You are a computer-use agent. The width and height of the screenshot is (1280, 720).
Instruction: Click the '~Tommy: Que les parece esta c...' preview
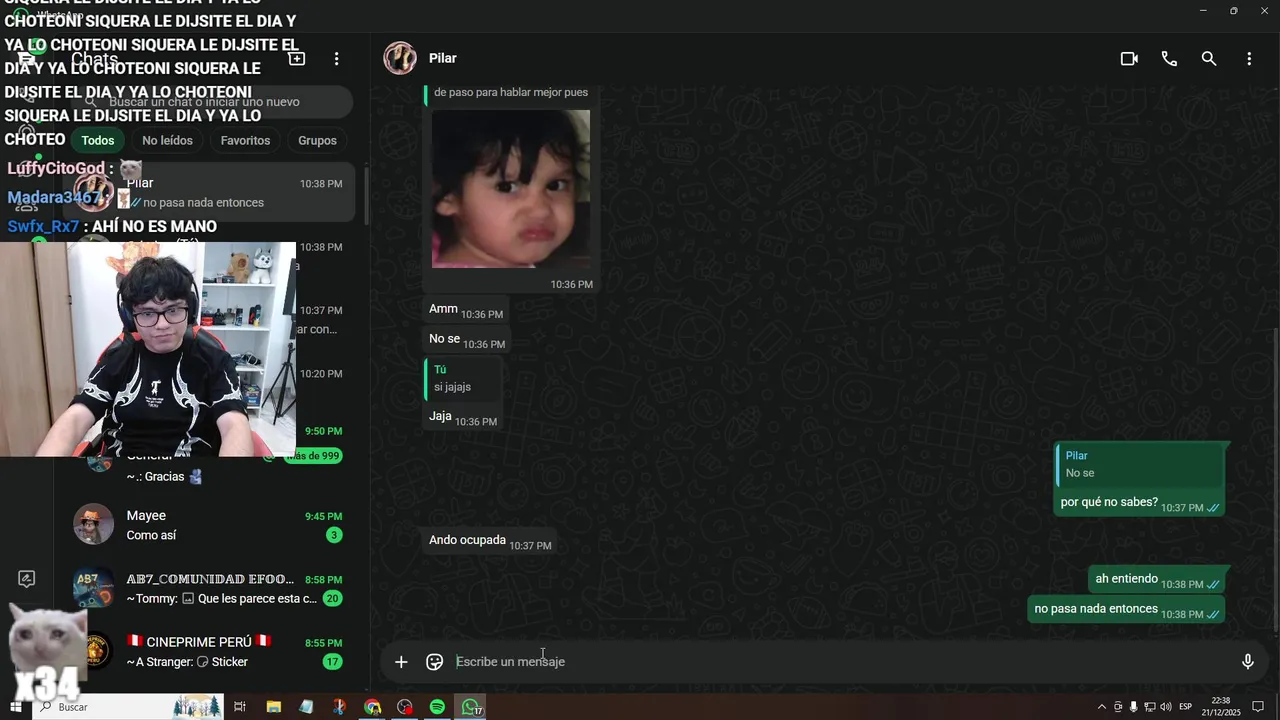coord(221,599)
